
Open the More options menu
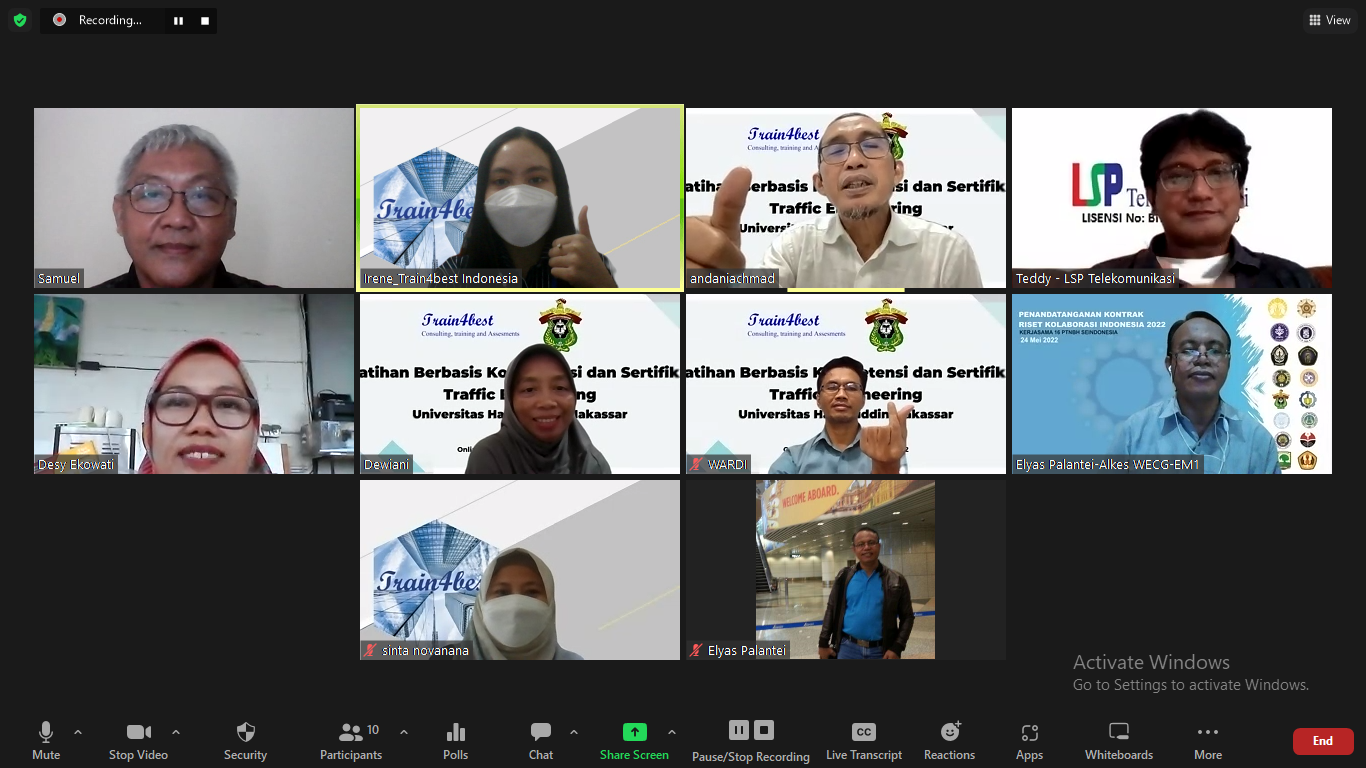(x=1207, y=740)
